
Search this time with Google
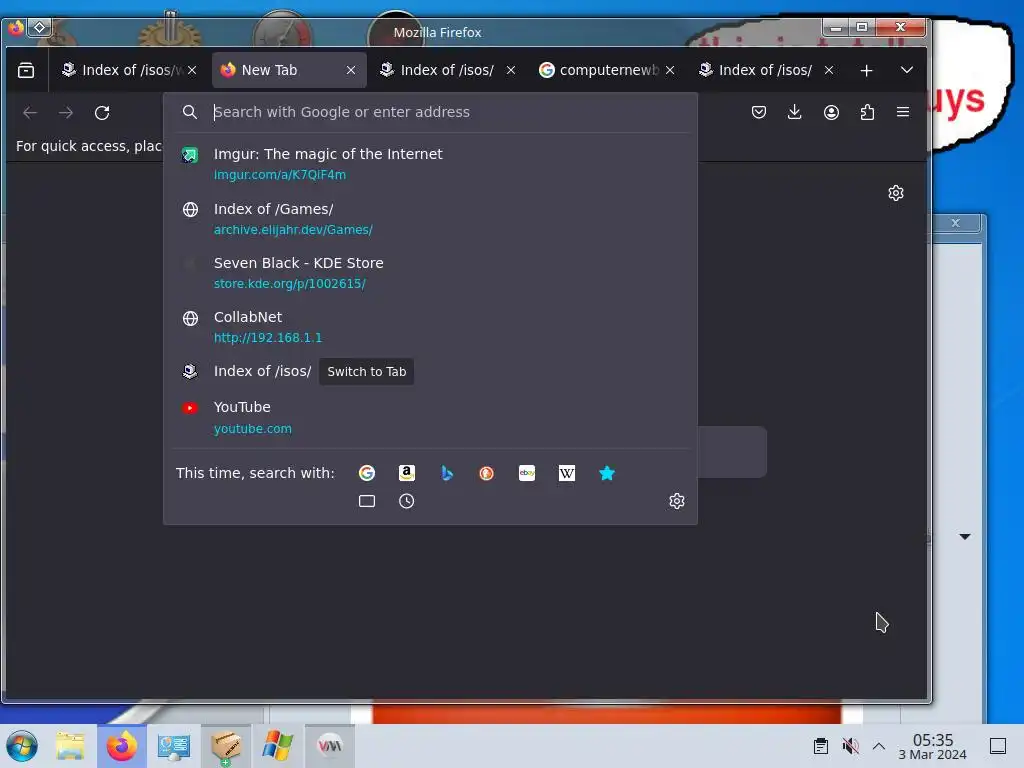pyautogui.click(x=367, y=473)
